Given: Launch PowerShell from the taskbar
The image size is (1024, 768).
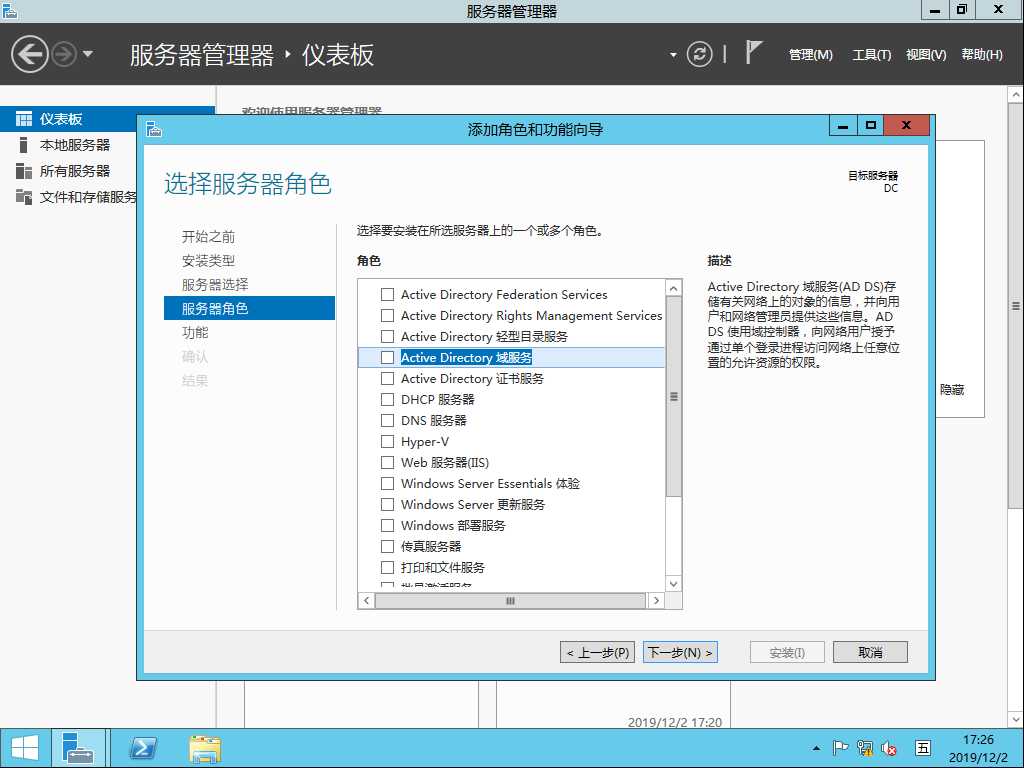Looking at the screenshot, I should coord(142,748).
